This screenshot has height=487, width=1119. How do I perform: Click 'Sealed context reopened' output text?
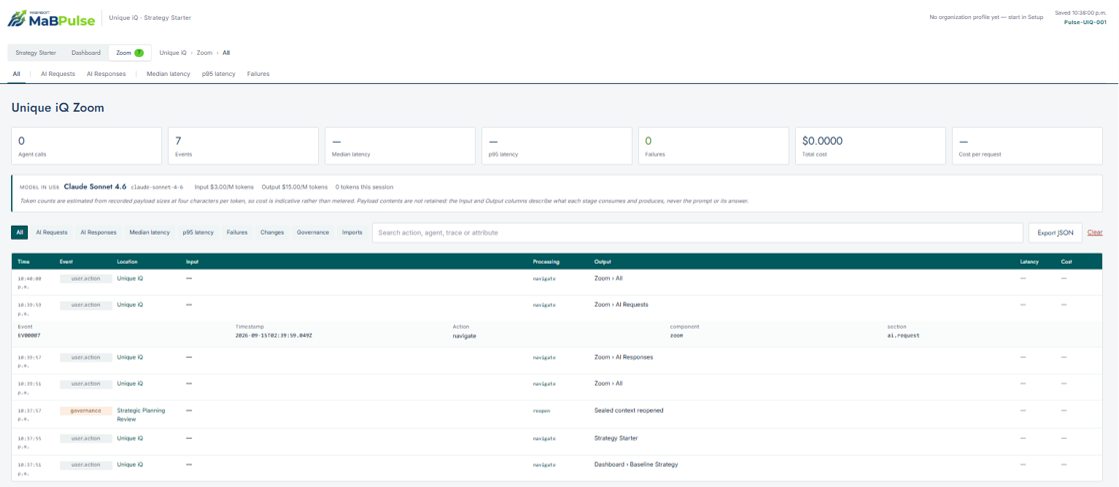(629, 411)
